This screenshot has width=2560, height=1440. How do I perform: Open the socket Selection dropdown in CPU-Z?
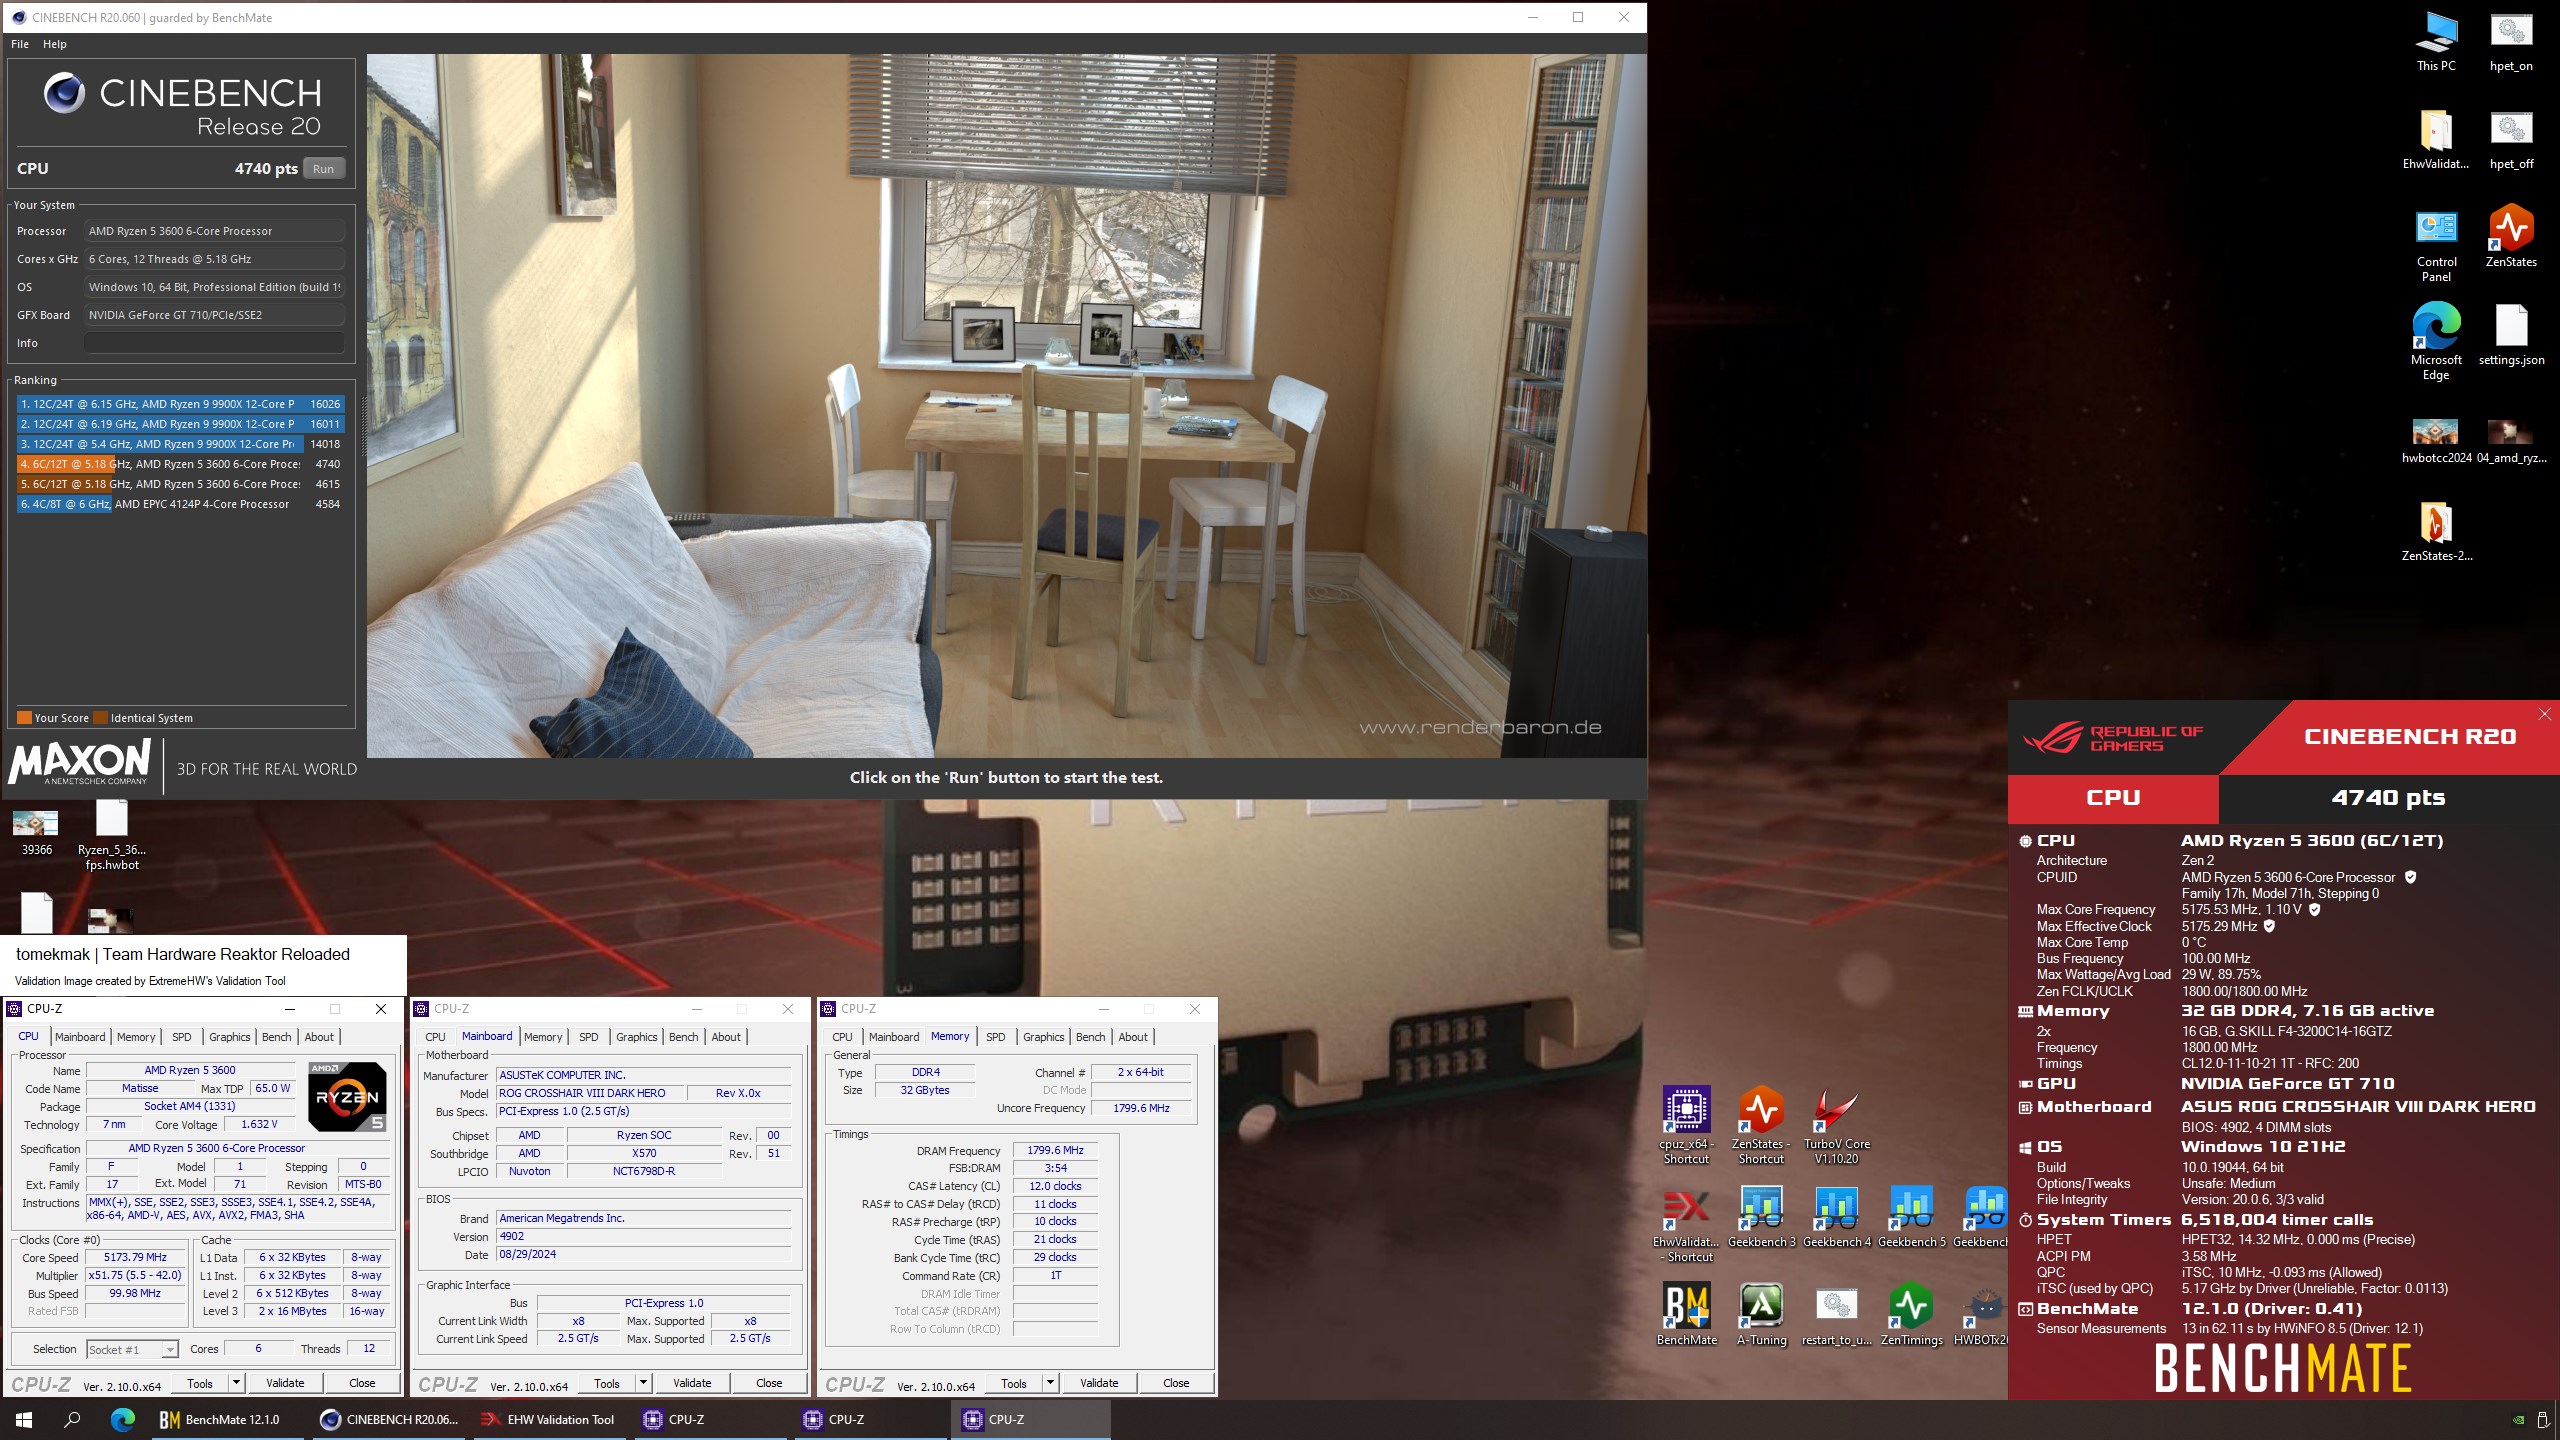132,1349
